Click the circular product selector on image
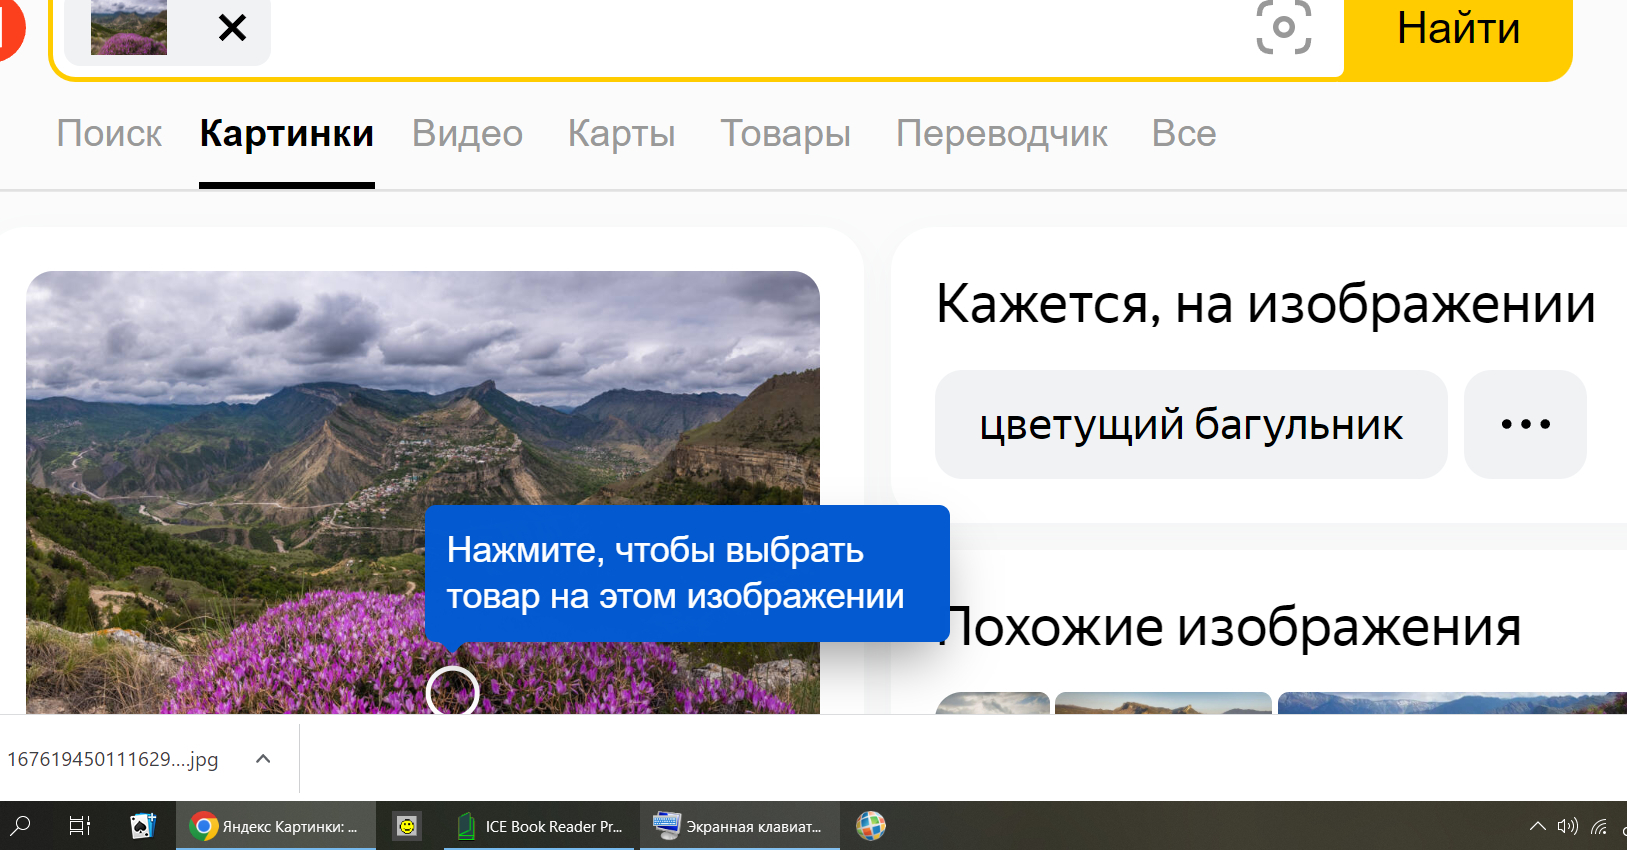This screenshot has height=850, width=1627. pos(452,690)
